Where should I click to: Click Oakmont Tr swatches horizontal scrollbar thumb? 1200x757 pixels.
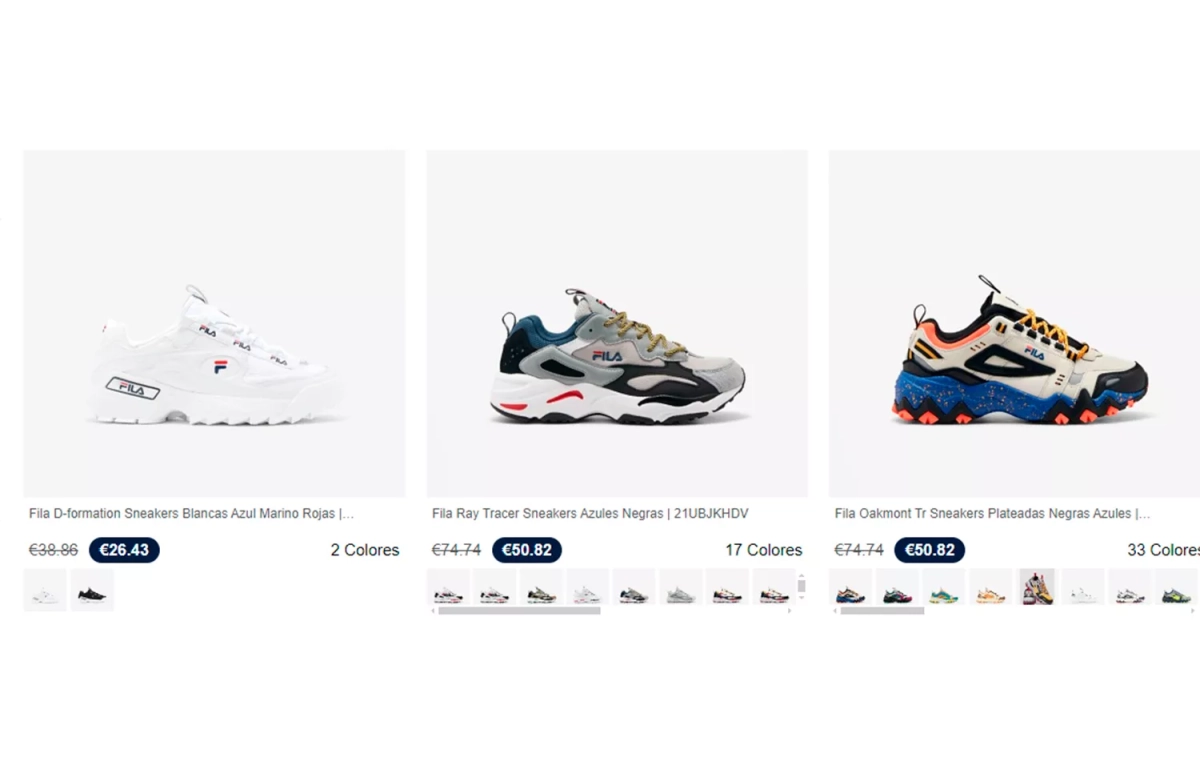point(882,610)
